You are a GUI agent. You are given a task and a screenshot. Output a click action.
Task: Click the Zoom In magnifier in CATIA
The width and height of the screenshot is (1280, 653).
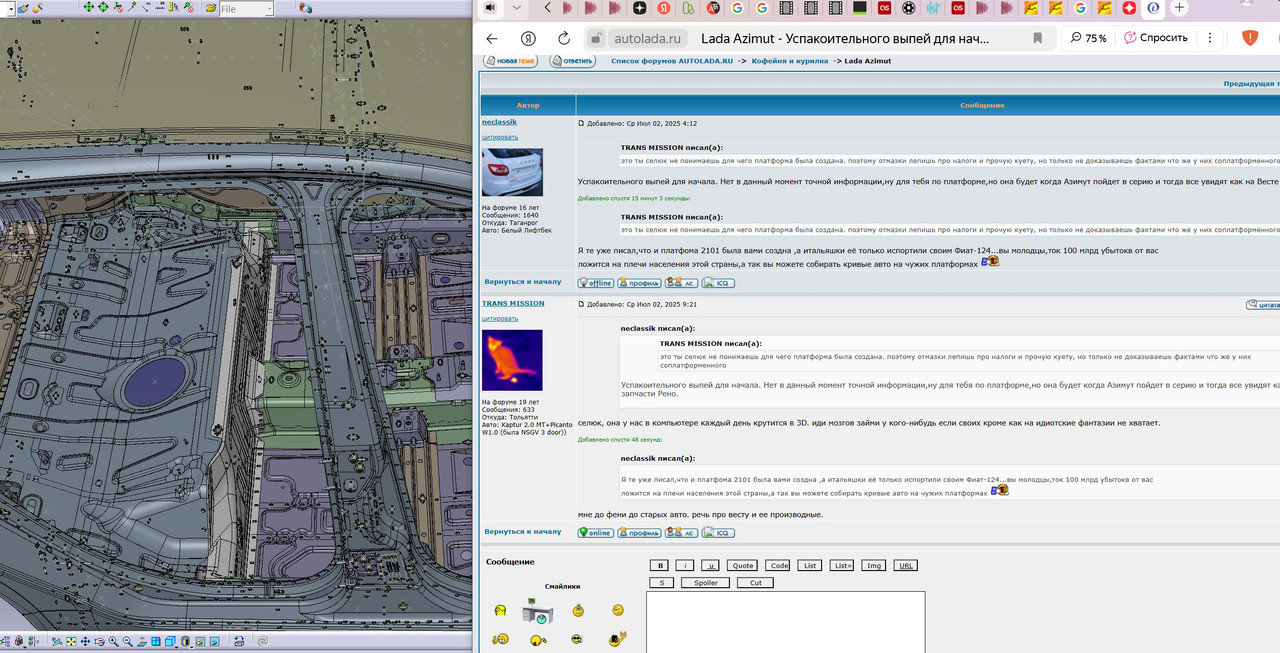(x=114, y=641)
